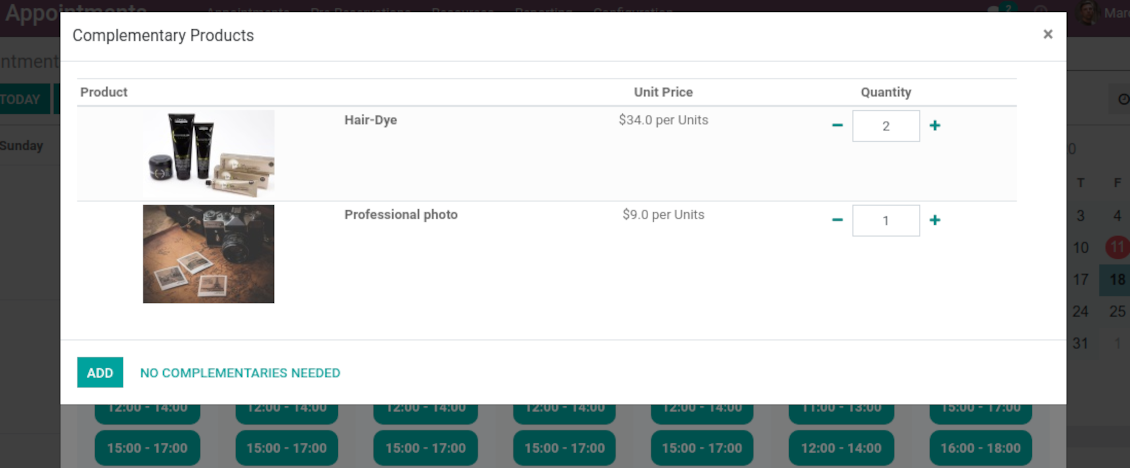Screen dimensions: 1130x468
Task: Select the Professional photo product name
Action: tap(401, 215)
